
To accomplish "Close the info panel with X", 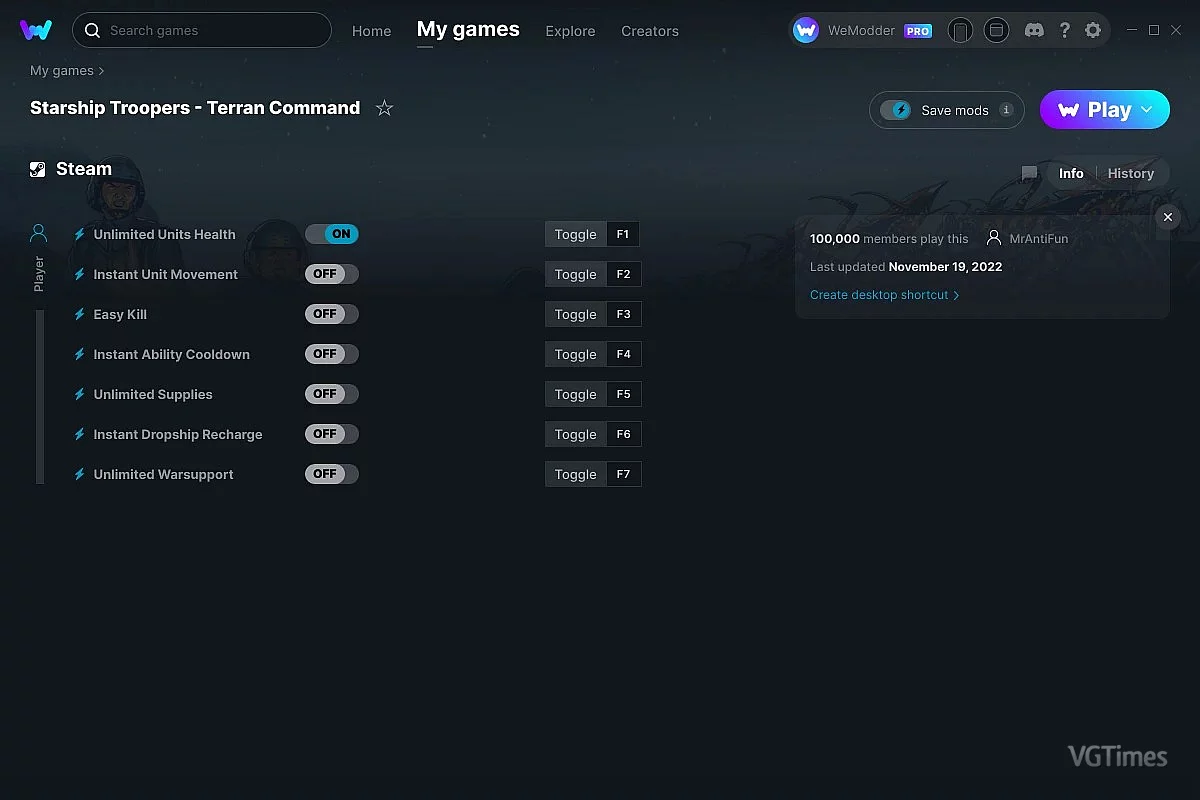I will tap(1168, 217).
